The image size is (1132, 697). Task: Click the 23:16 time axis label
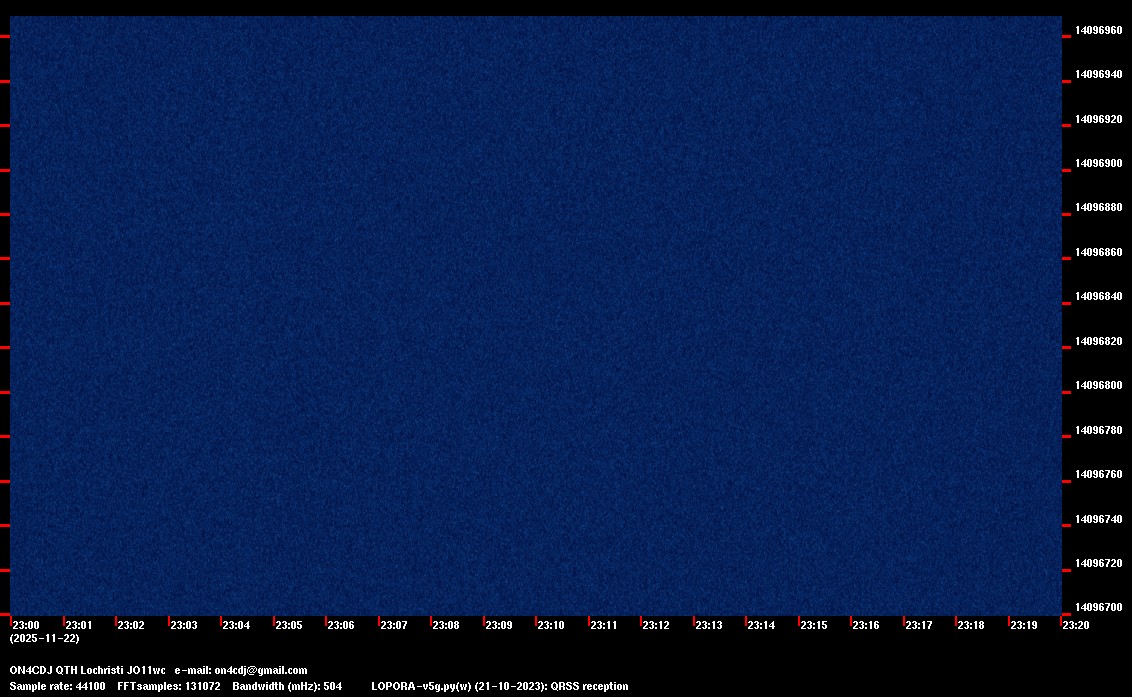click(866, 625)
